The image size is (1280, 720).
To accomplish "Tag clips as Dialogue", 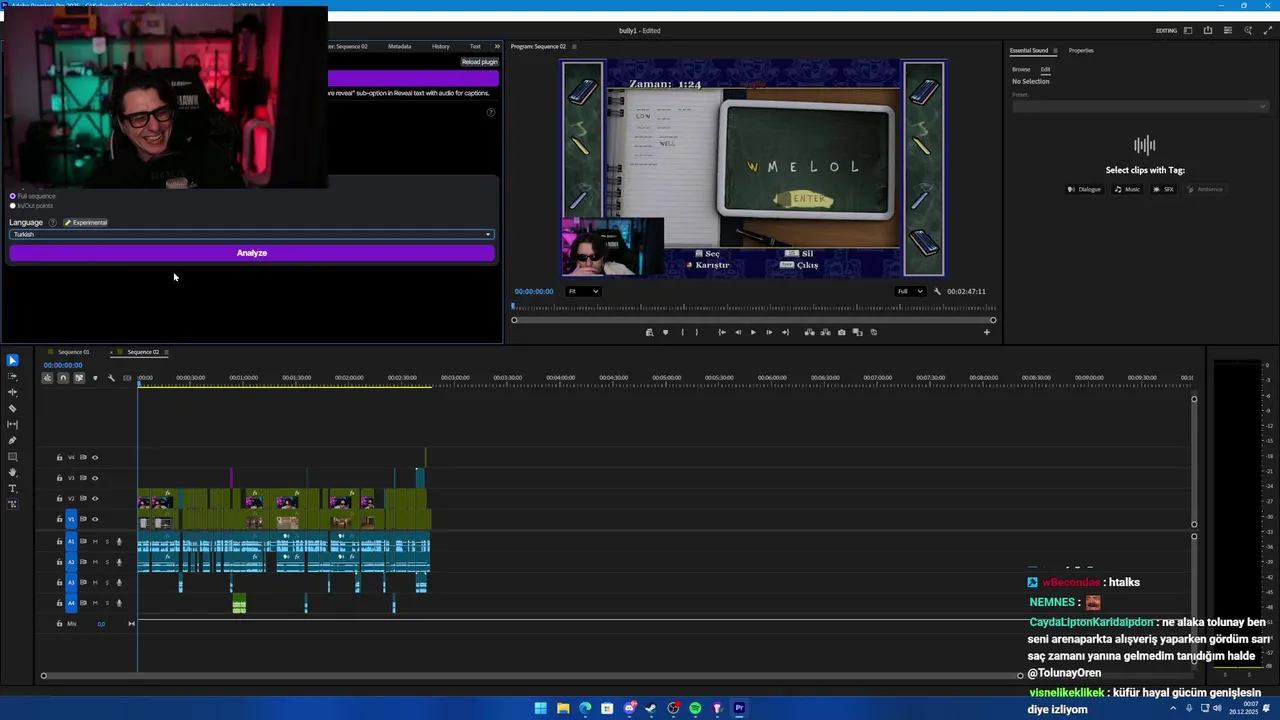I will (x=1085, y=189).
